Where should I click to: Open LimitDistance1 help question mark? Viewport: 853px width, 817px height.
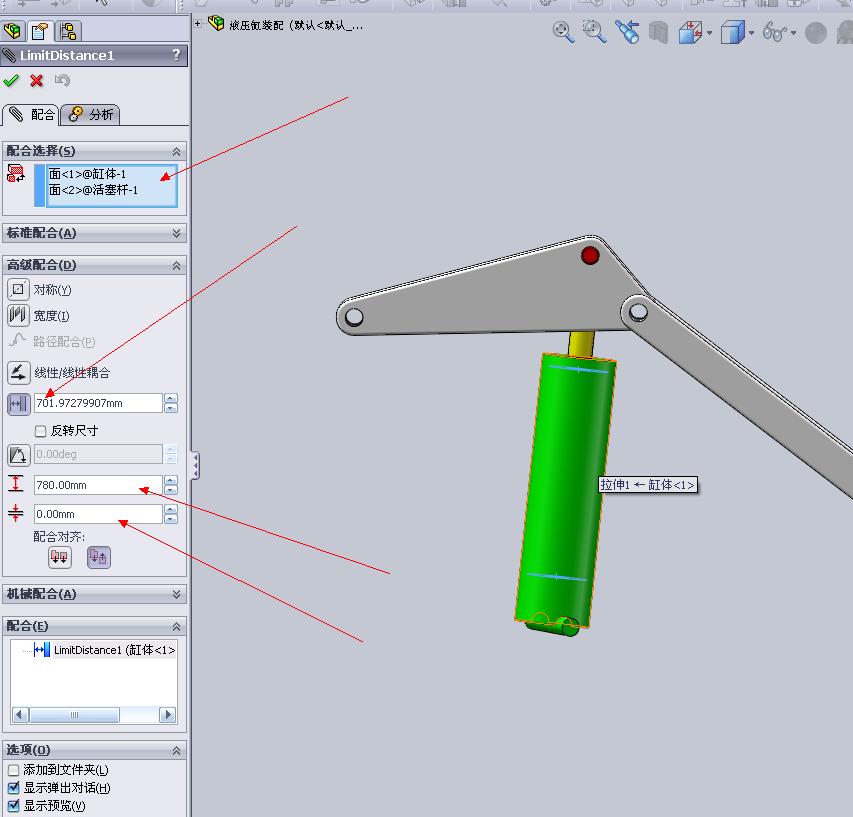click(176, 55)
